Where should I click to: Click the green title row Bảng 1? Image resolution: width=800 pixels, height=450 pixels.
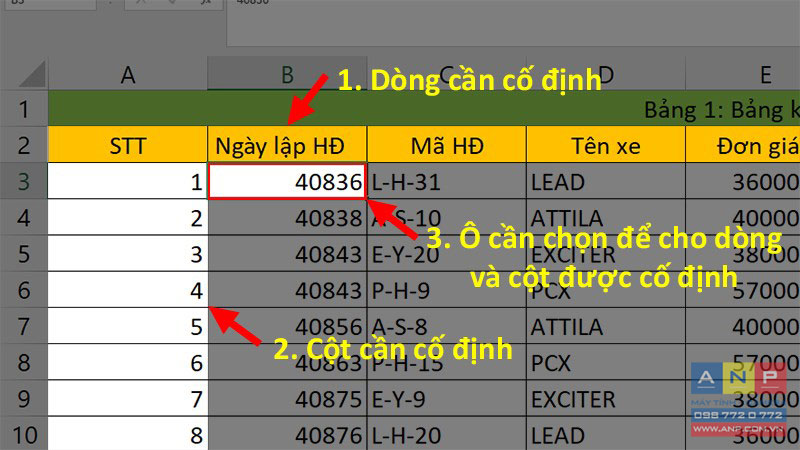(x=424, y=109)
